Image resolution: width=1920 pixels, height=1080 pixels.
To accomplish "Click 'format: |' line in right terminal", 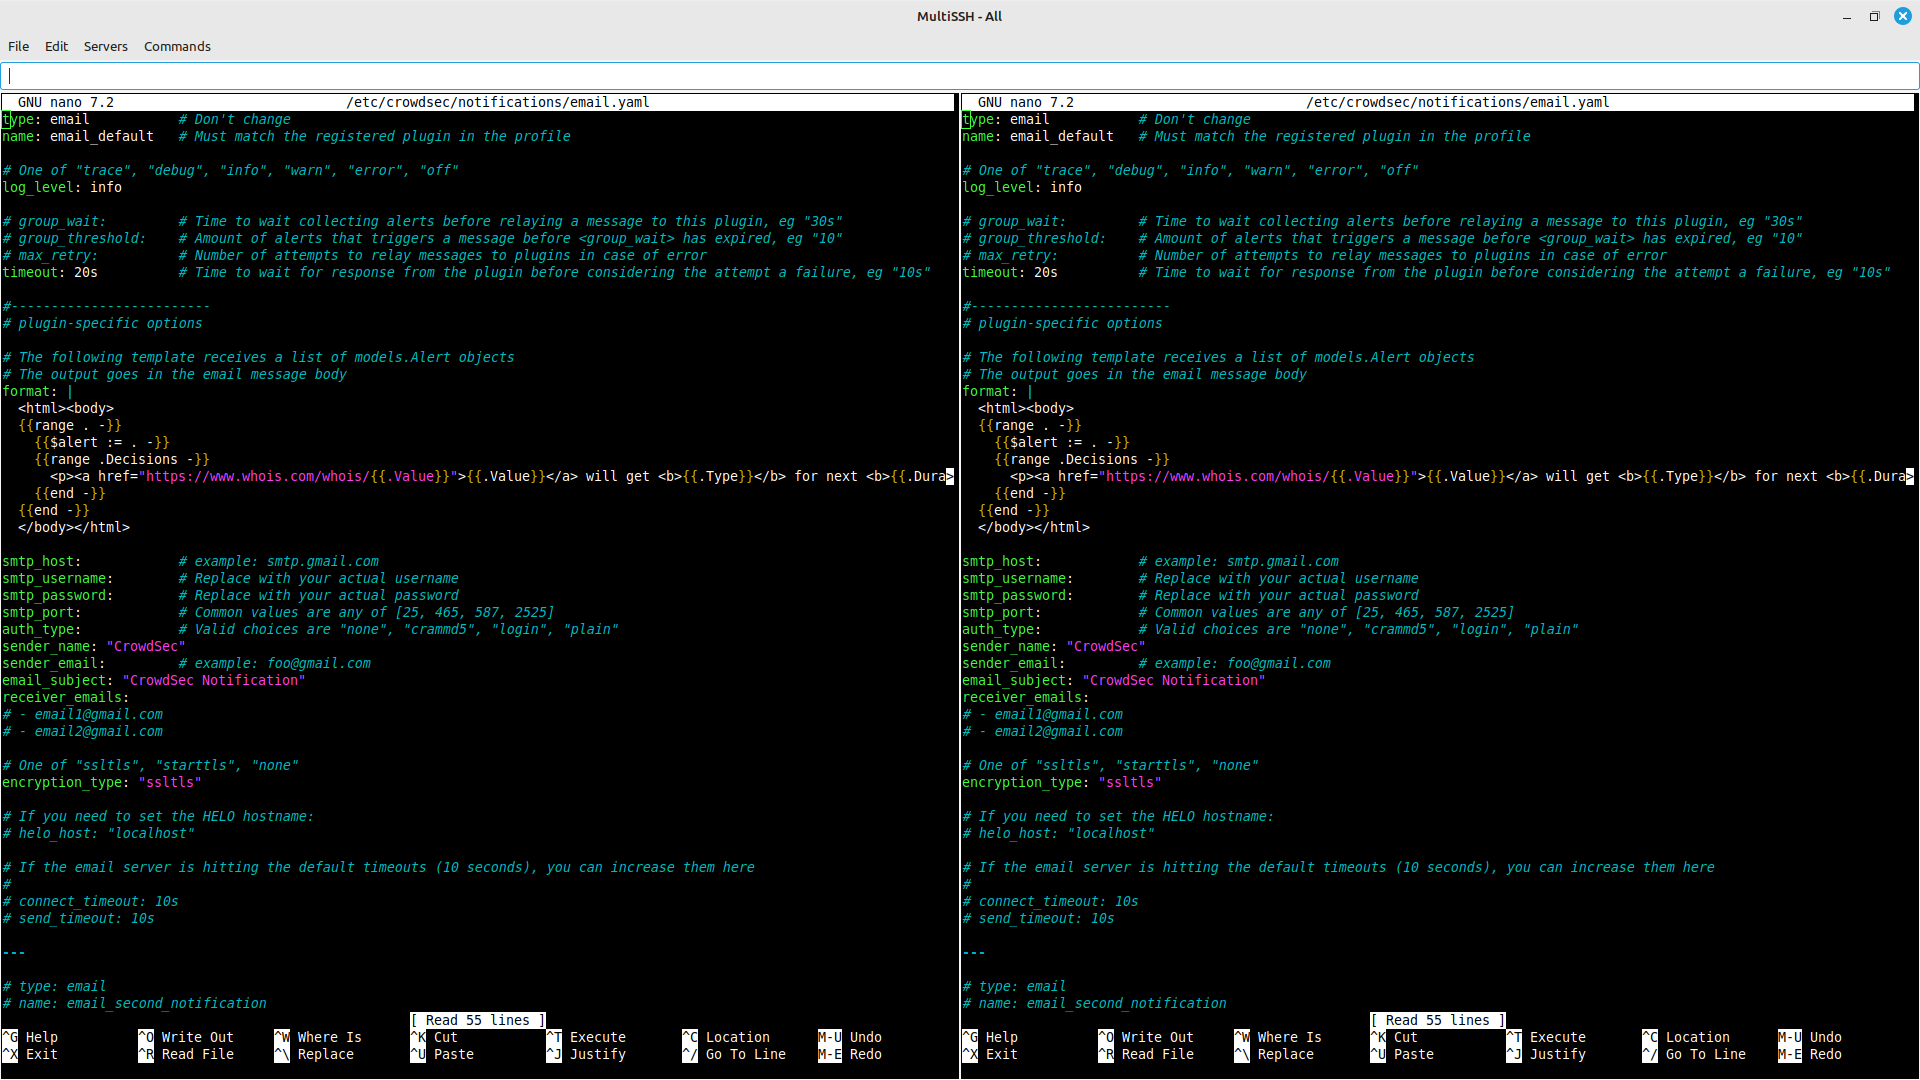I will click(x=998, y=391).
